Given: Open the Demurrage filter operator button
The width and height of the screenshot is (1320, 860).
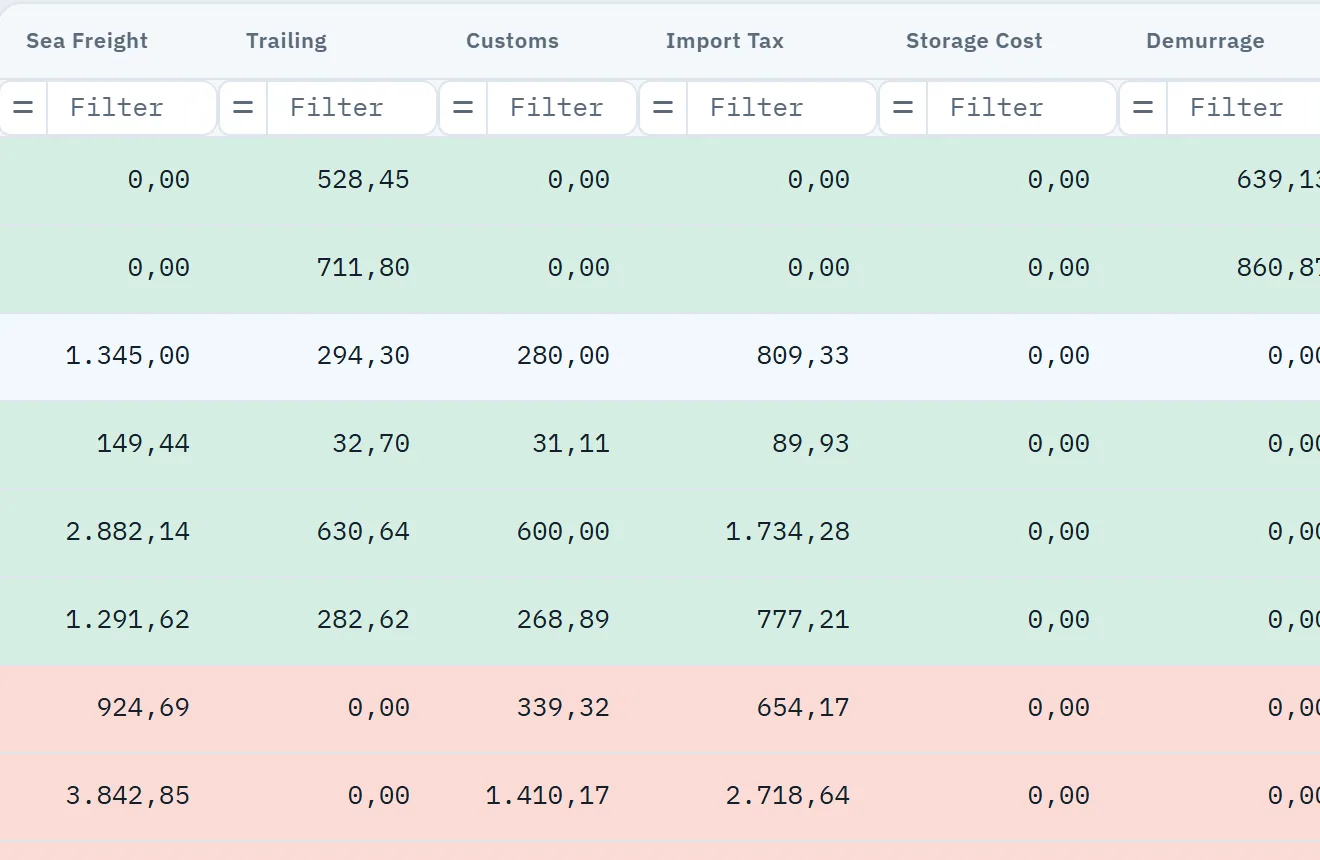Looking at the screenshot, I should [x=1143, y=108].
